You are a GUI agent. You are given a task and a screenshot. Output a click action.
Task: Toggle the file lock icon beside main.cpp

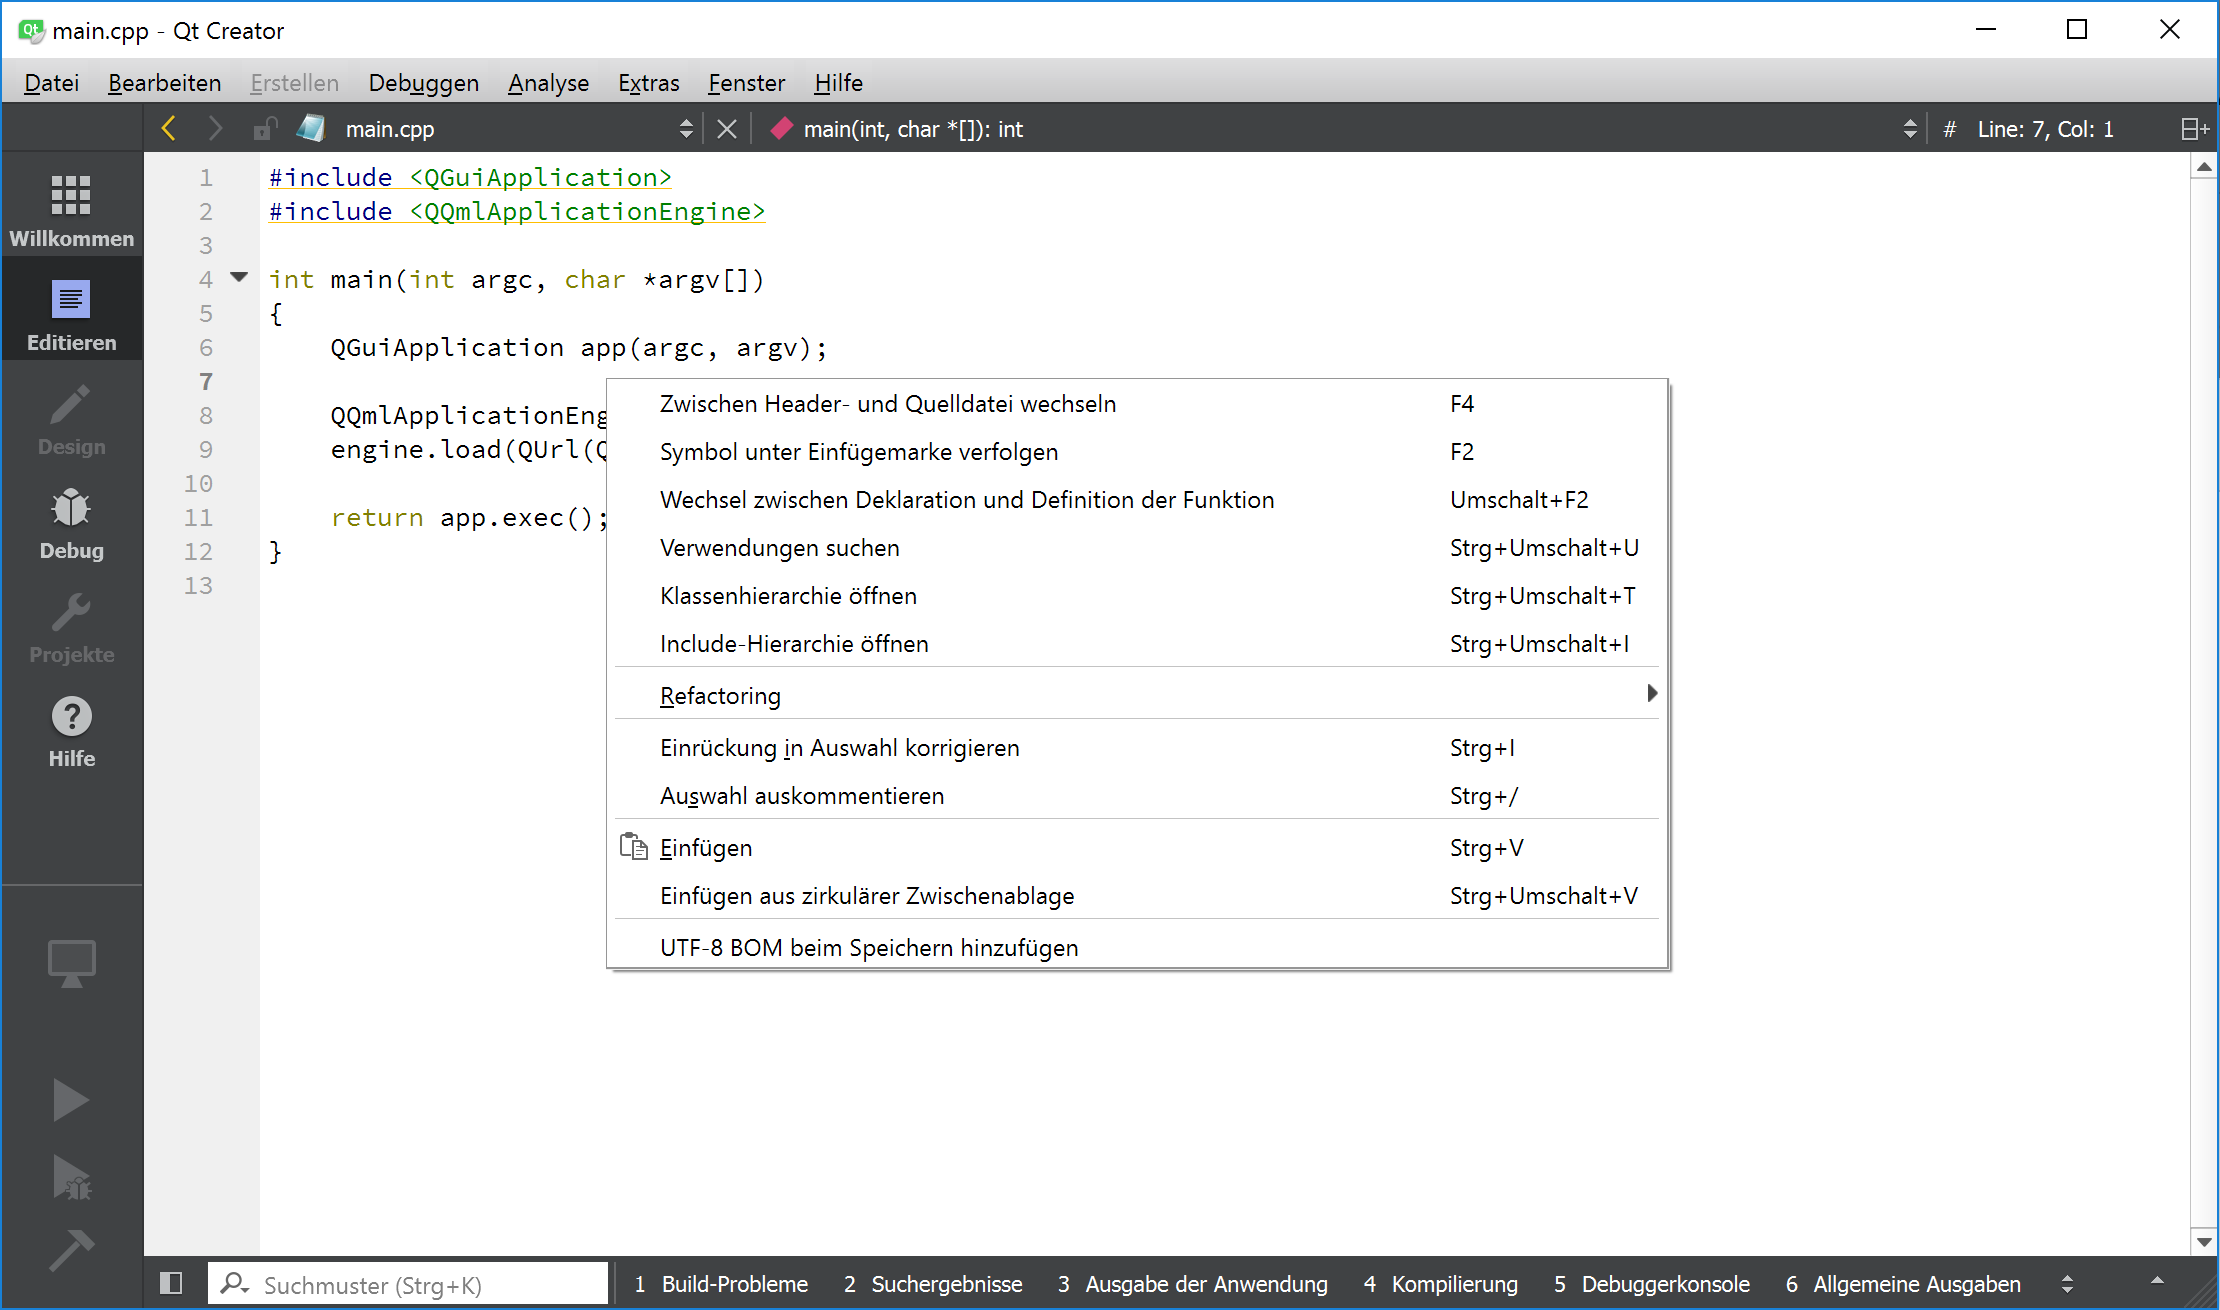[x=265, y=129]
